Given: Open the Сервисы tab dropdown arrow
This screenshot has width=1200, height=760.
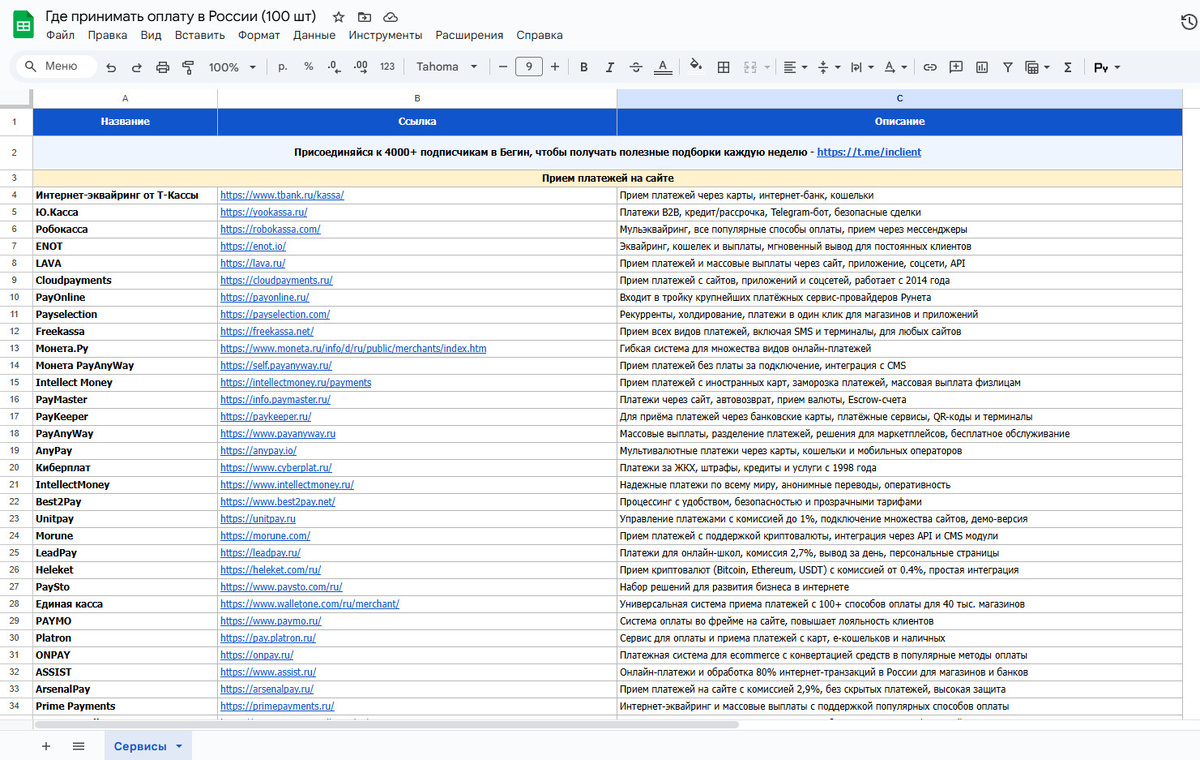Looking at the screenshot, I should [179, 746].
